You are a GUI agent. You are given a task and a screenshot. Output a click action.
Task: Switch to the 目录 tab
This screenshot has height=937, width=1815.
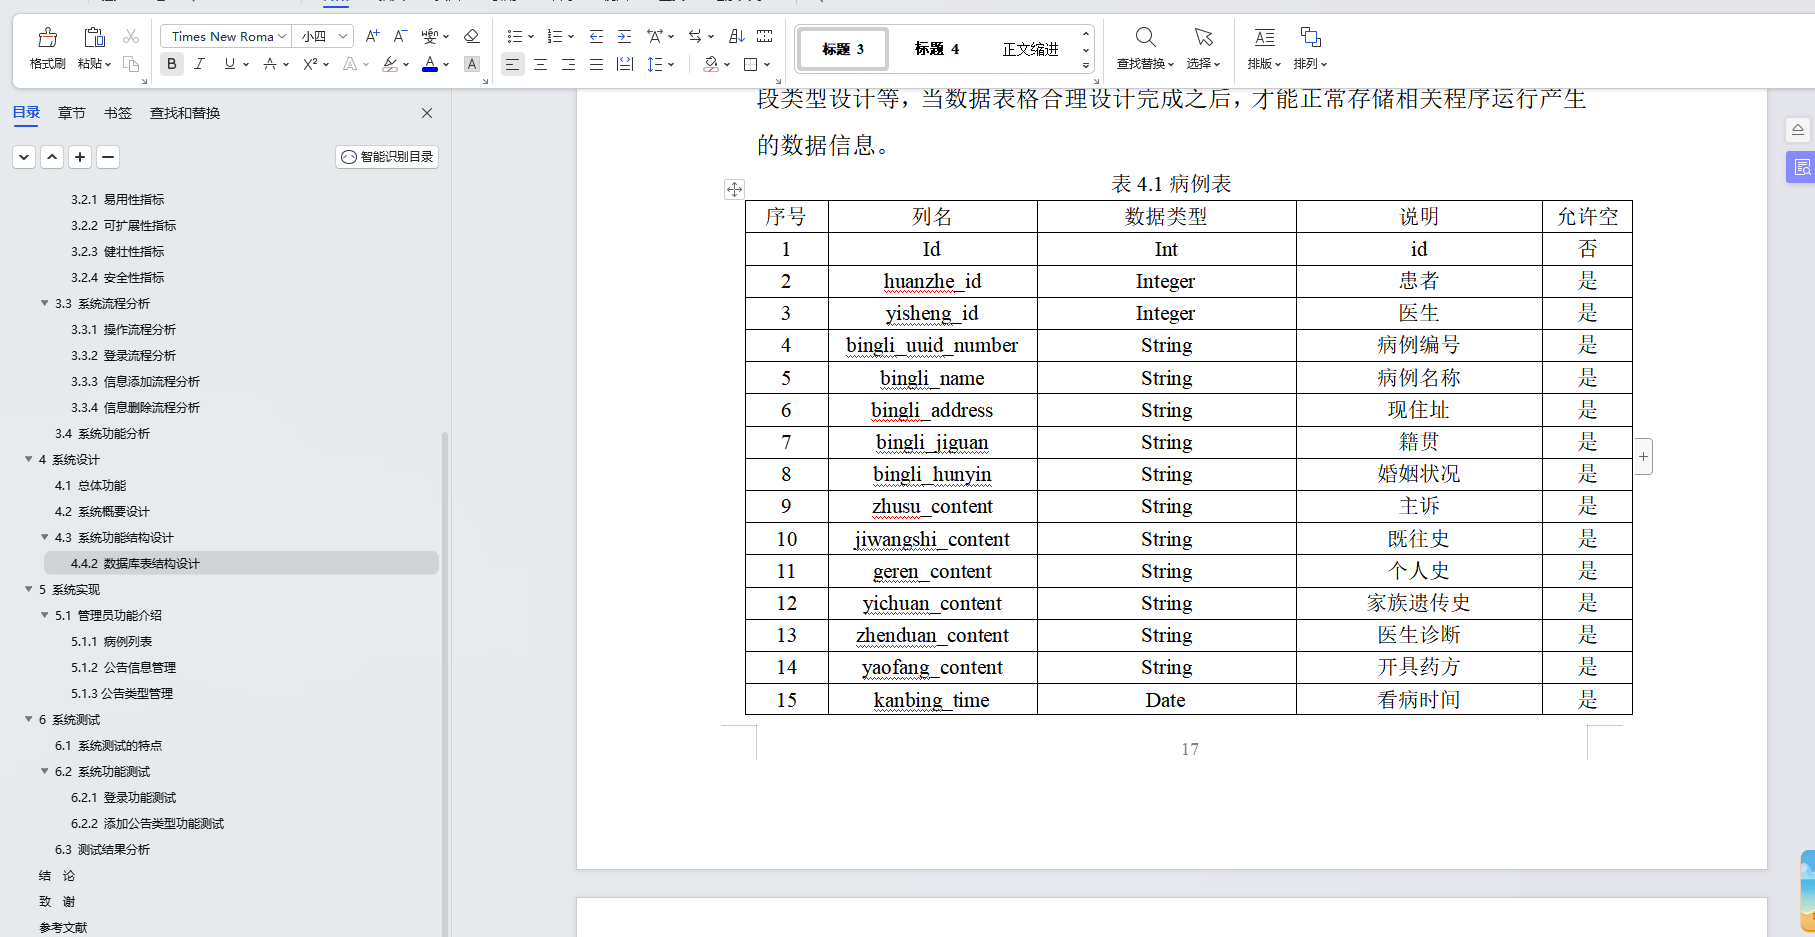[x=26, y=113]
